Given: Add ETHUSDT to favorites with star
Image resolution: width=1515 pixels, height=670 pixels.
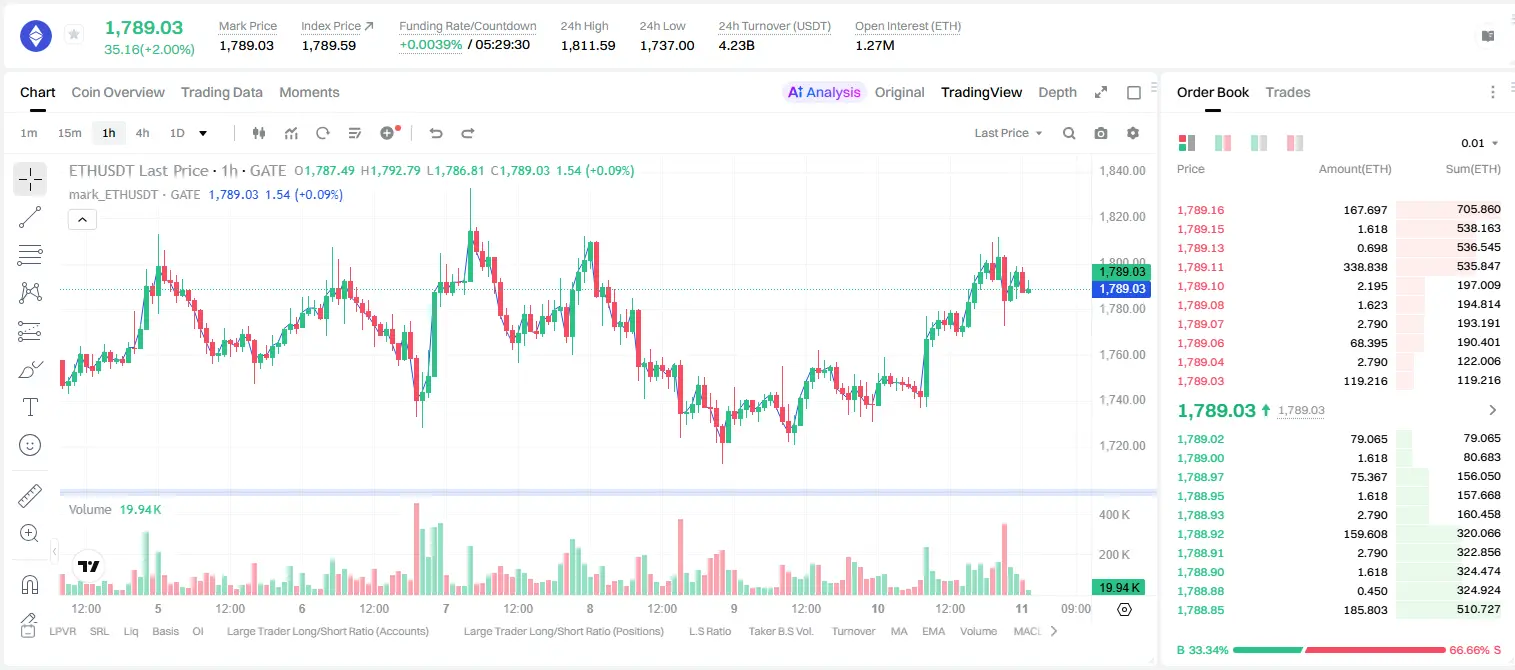Looking at the screenshot, I should pyautogui.click(x=74, y=35).
